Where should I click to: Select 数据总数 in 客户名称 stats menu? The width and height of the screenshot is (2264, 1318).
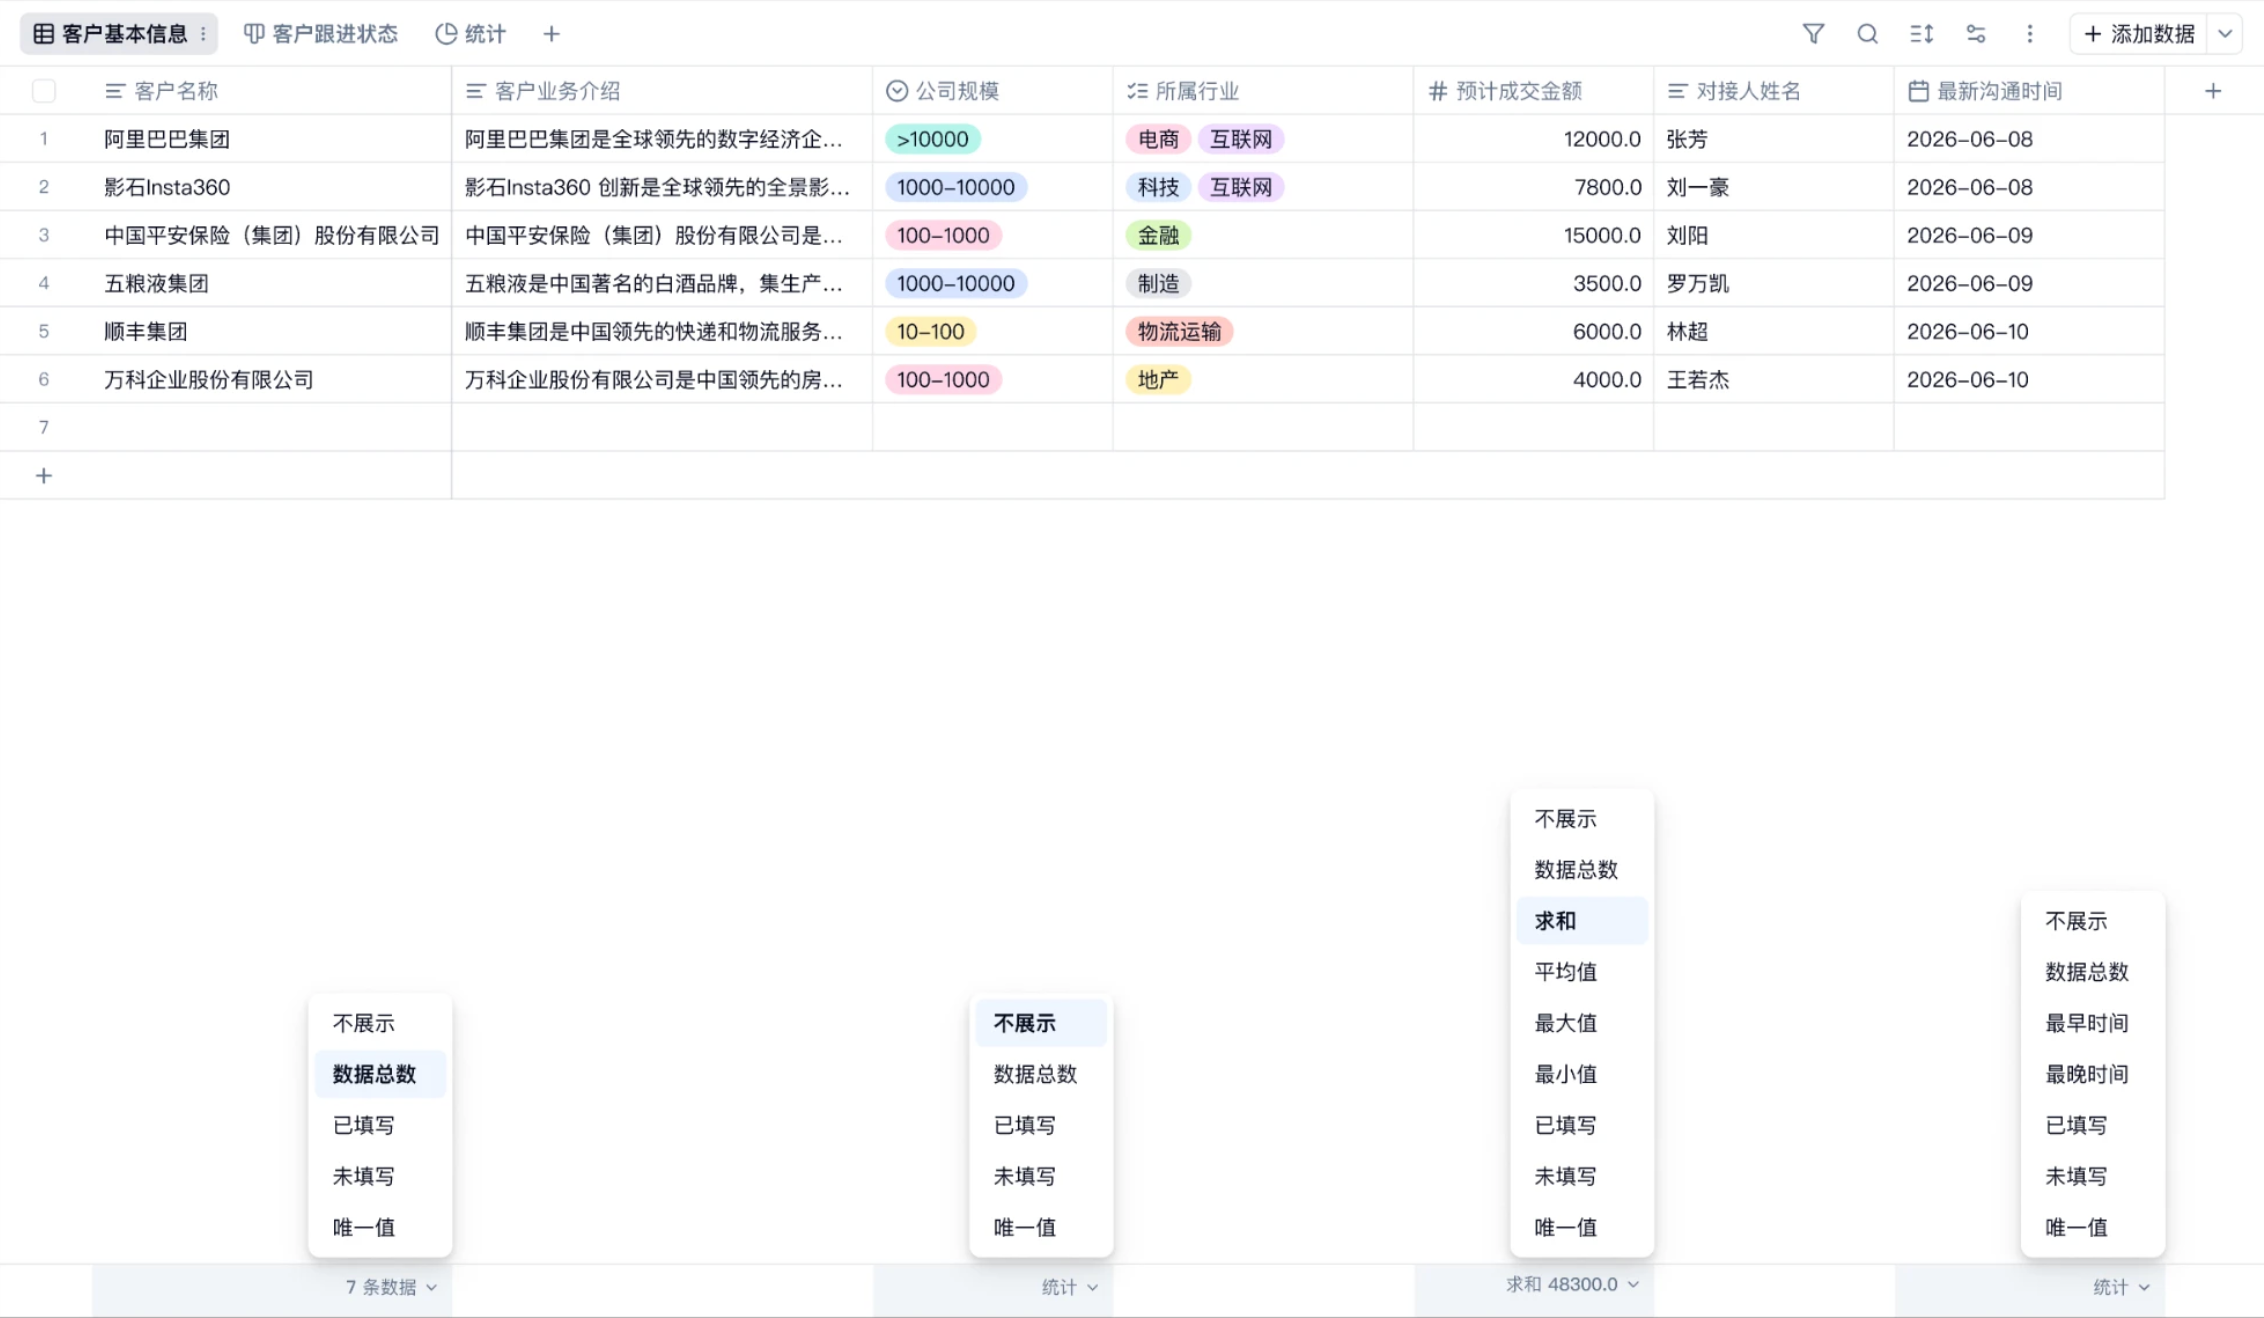point(380,1074)
